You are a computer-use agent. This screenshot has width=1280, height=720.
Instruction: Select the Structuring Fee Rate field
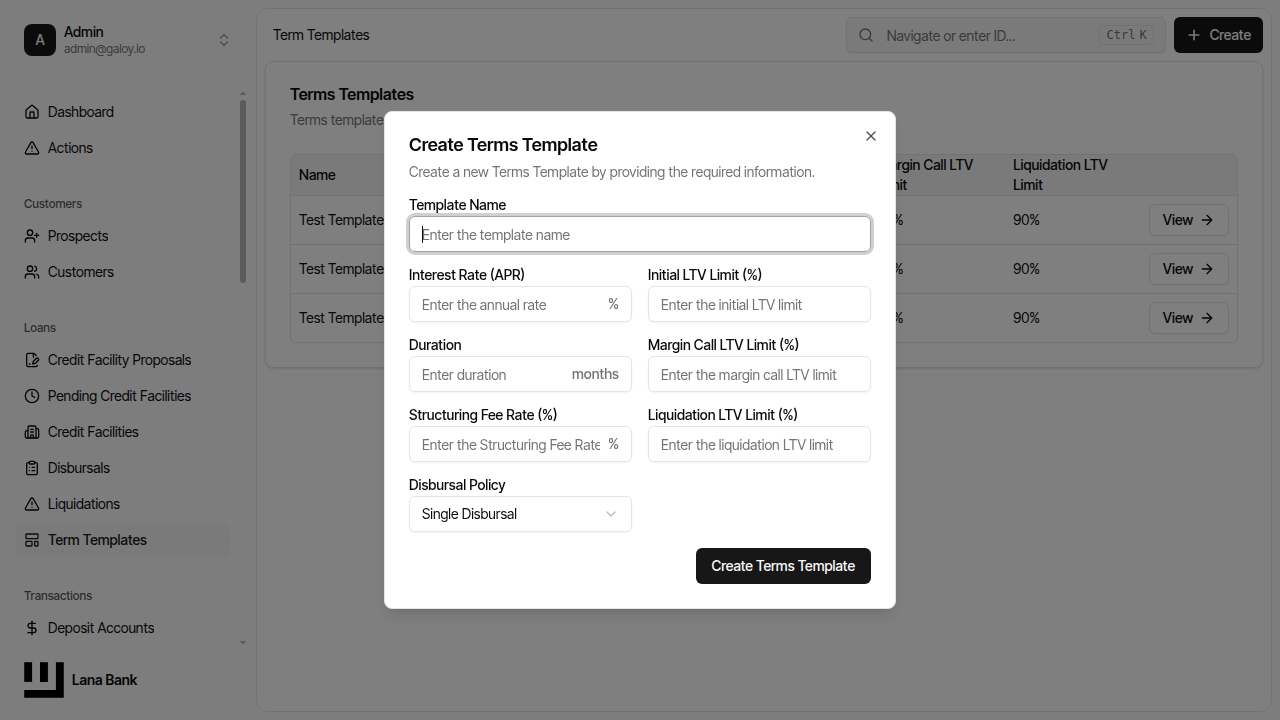(520, 444)
